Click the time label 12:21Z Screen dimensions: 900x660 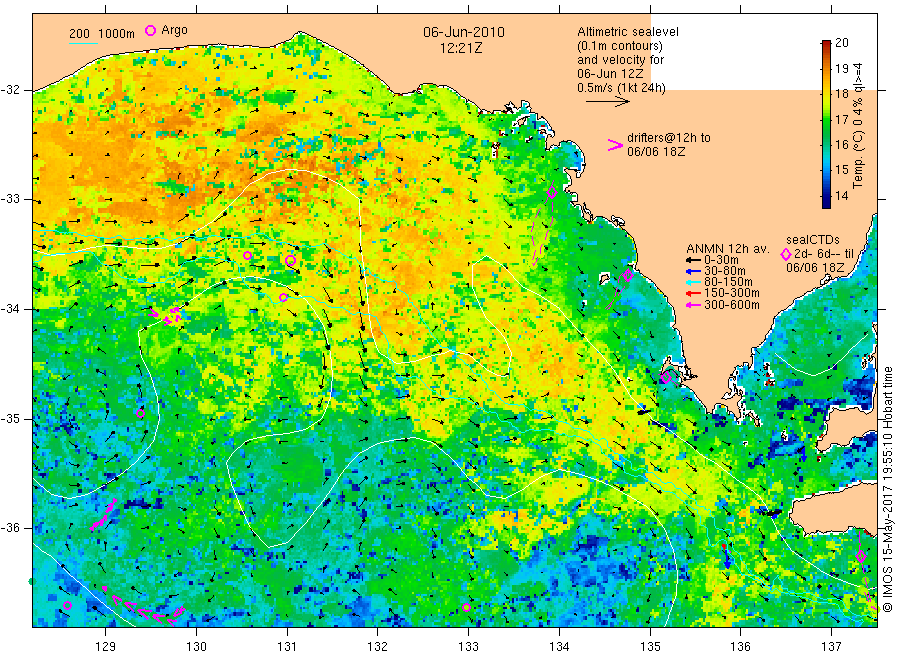click(461, 48)
